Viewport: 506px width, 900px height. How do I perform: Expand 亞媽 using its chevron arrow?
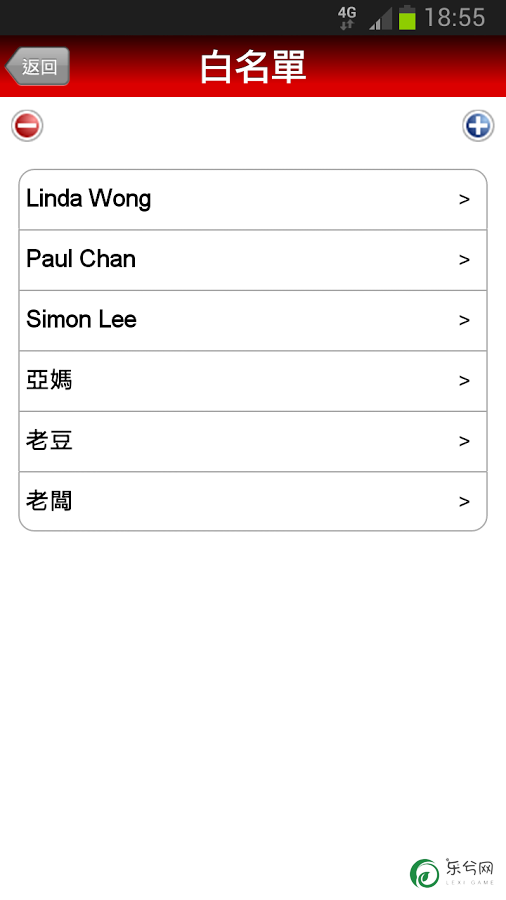464,381
